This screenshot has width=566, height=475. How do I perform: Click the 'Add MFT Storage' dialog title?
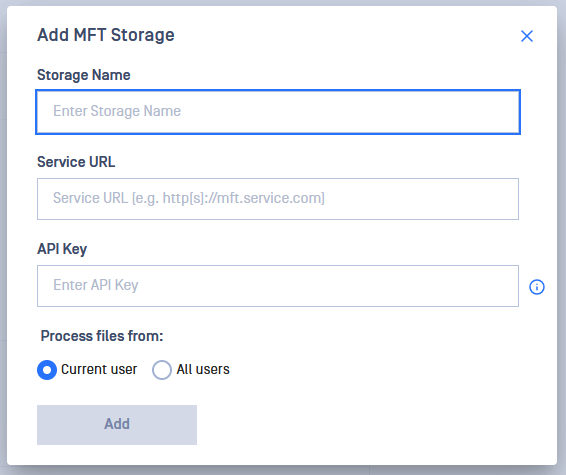[106, 35]
